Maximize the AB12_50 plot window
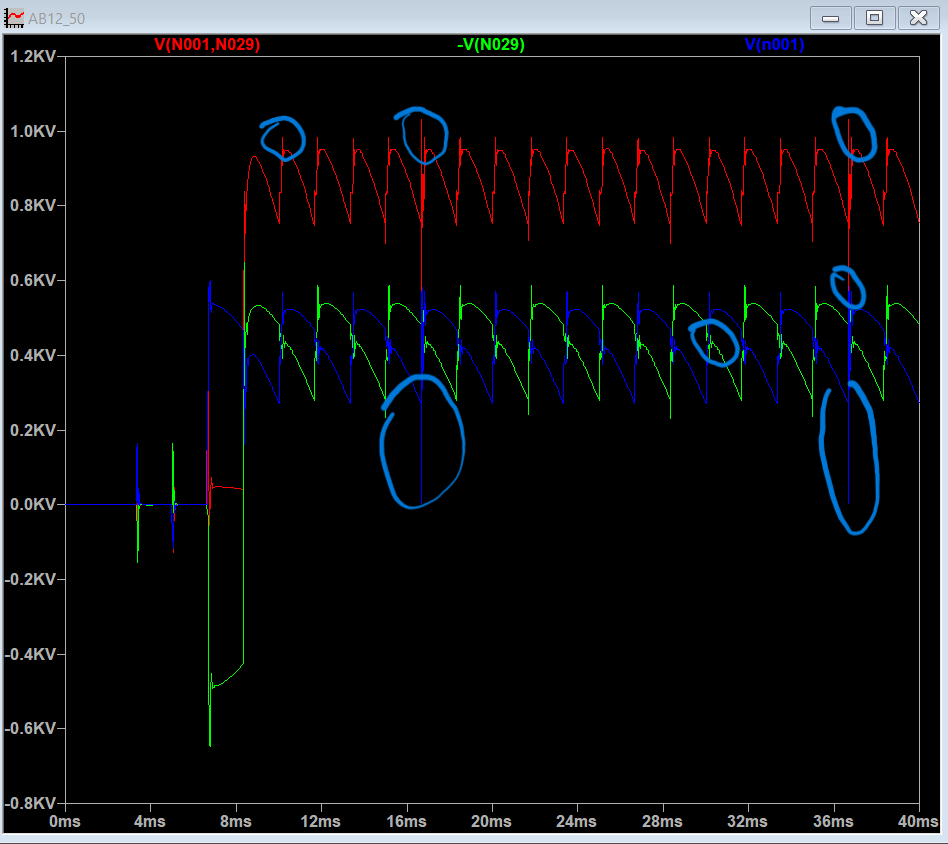Viewport: 948px width, 844px height. (x=874, y=18)
